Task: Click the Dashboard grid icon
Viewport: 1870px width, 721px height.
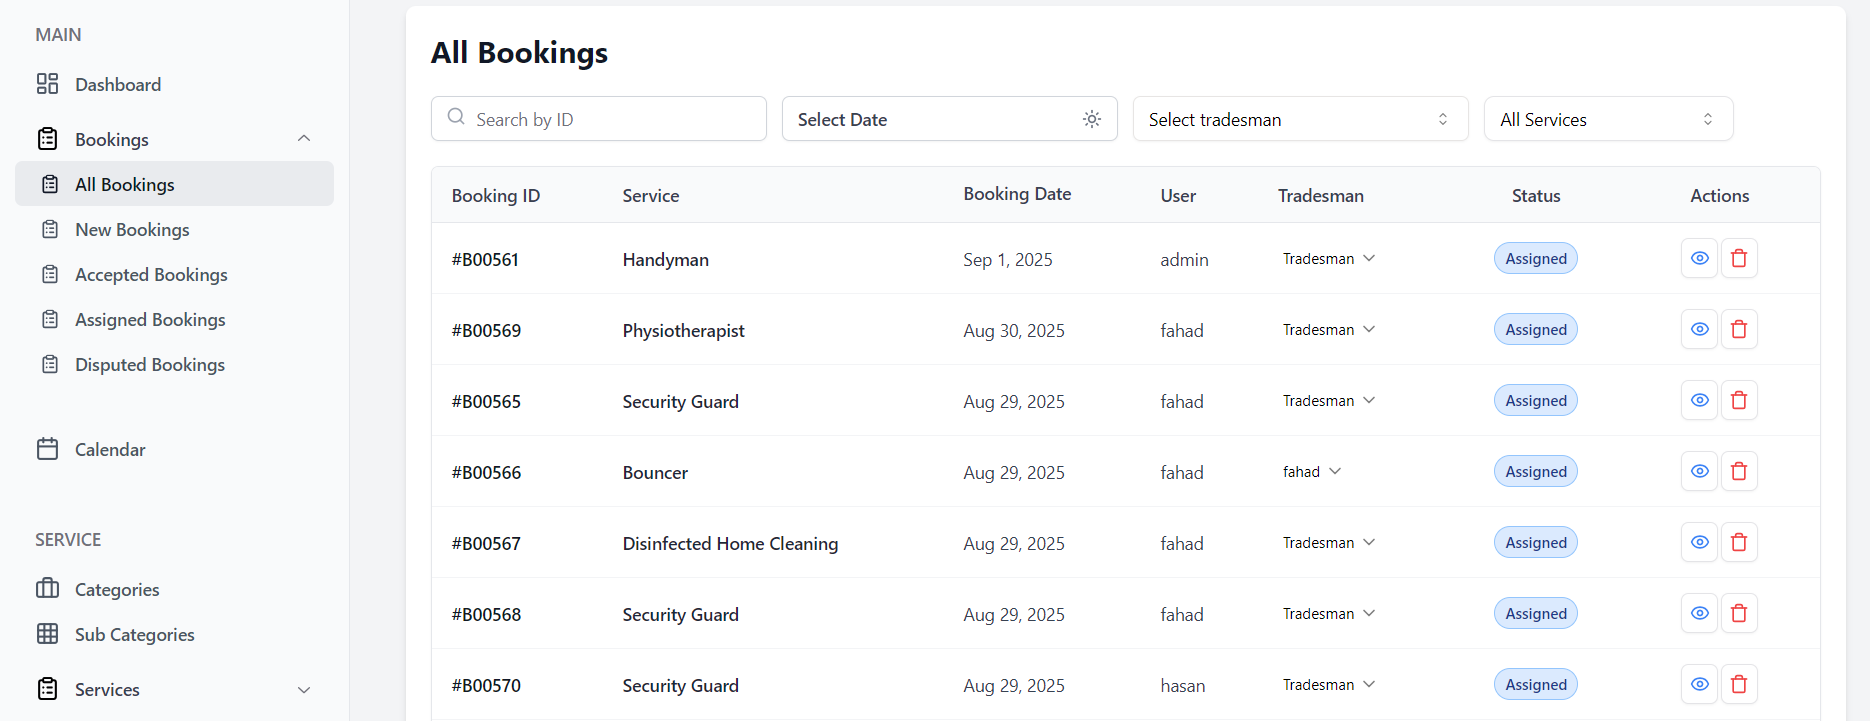Action: (47, 84)
